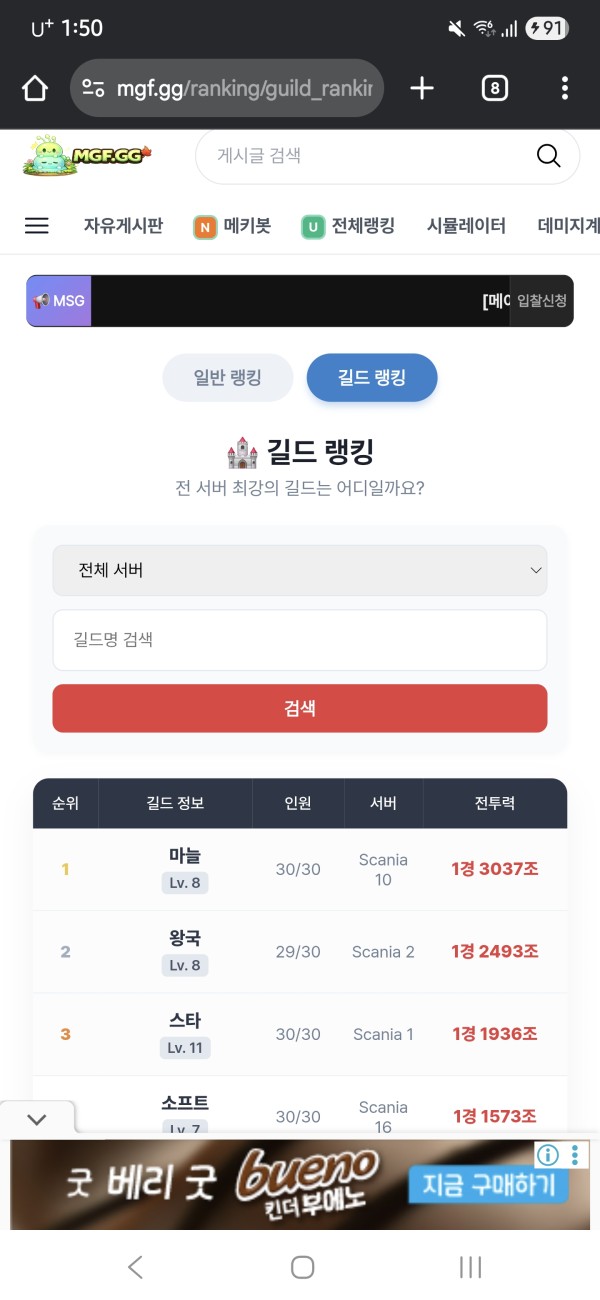
Task: Tap the browser home icon
Action: [x=35, y=89]
